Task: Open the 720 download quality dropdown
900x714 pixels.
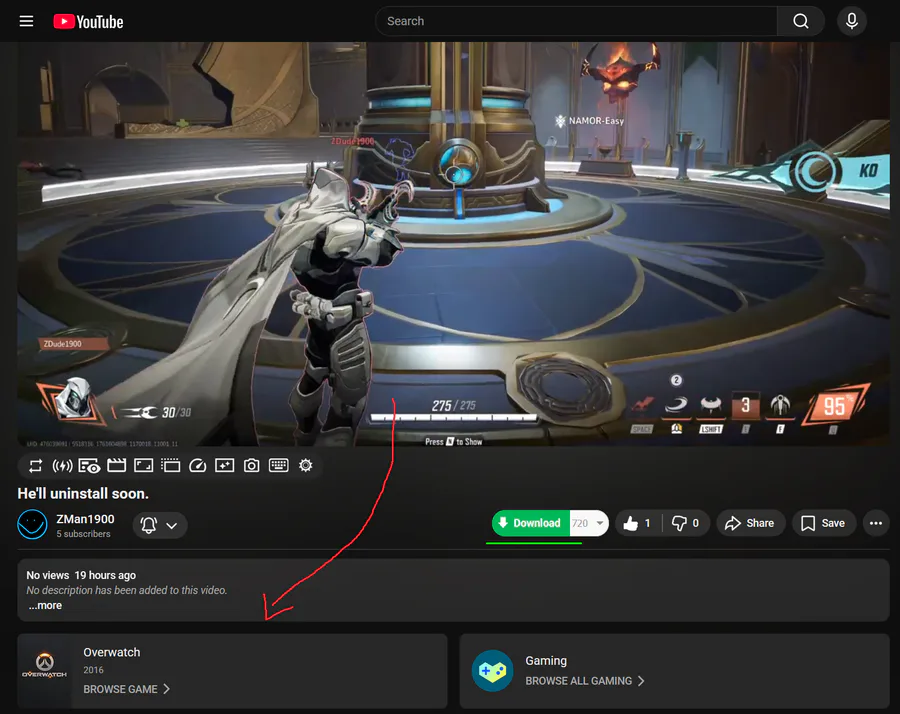Action: 589,523
